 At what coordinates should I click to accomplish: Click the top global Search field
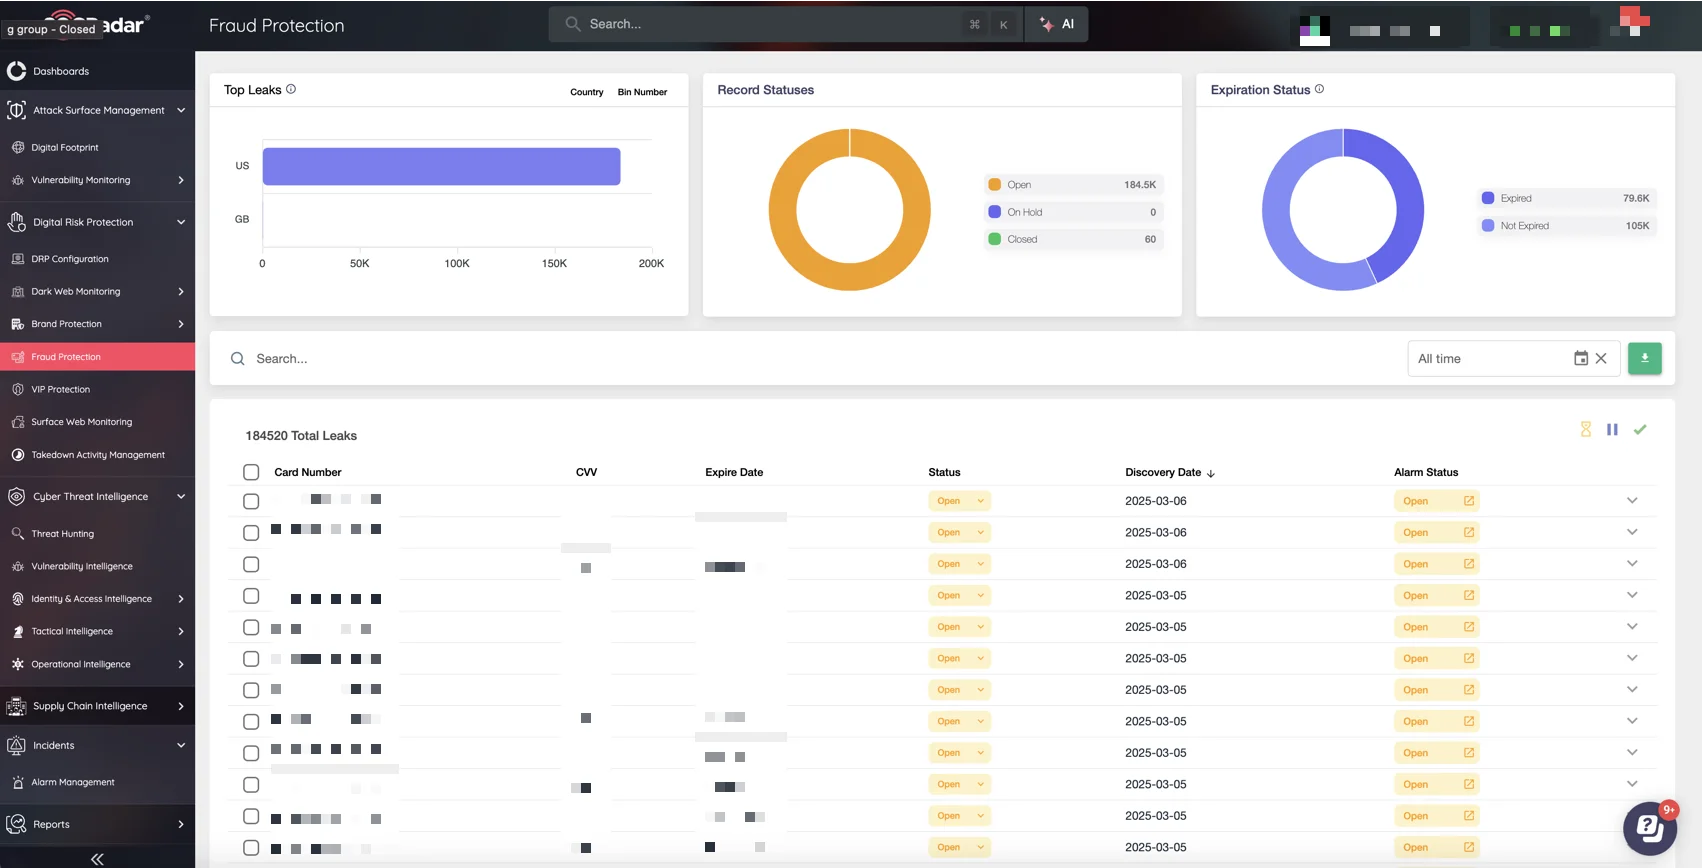tap(785, 24)
